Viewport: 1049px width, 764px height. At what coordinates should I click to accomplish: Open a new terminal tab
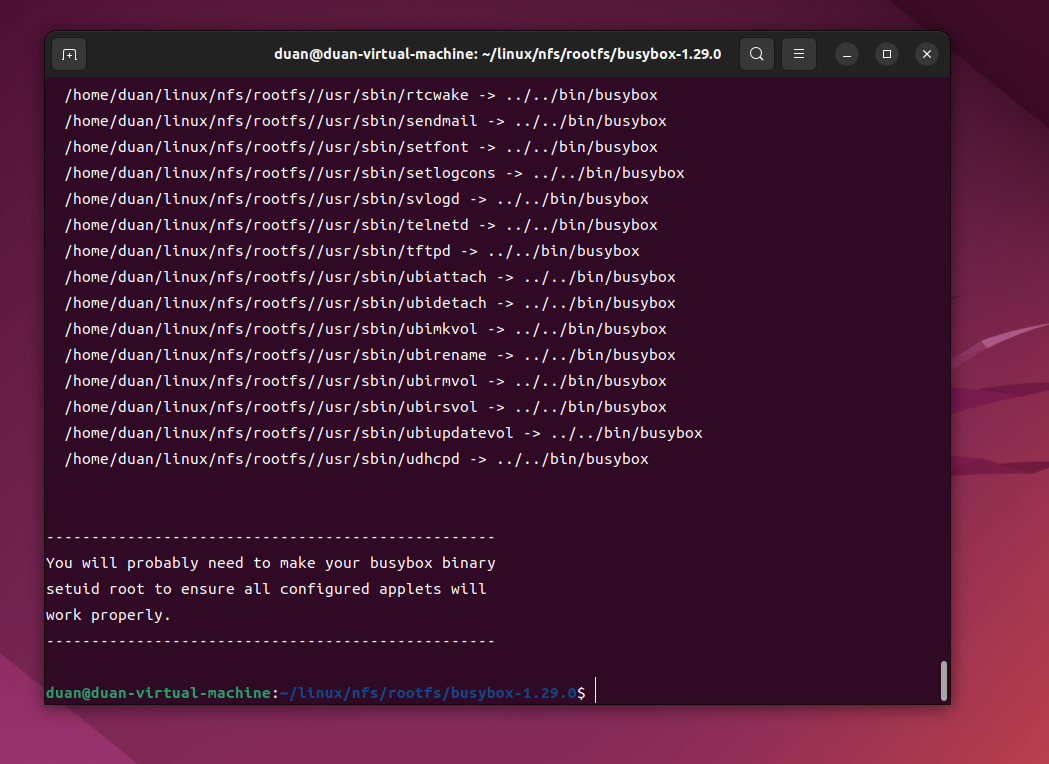69,54
